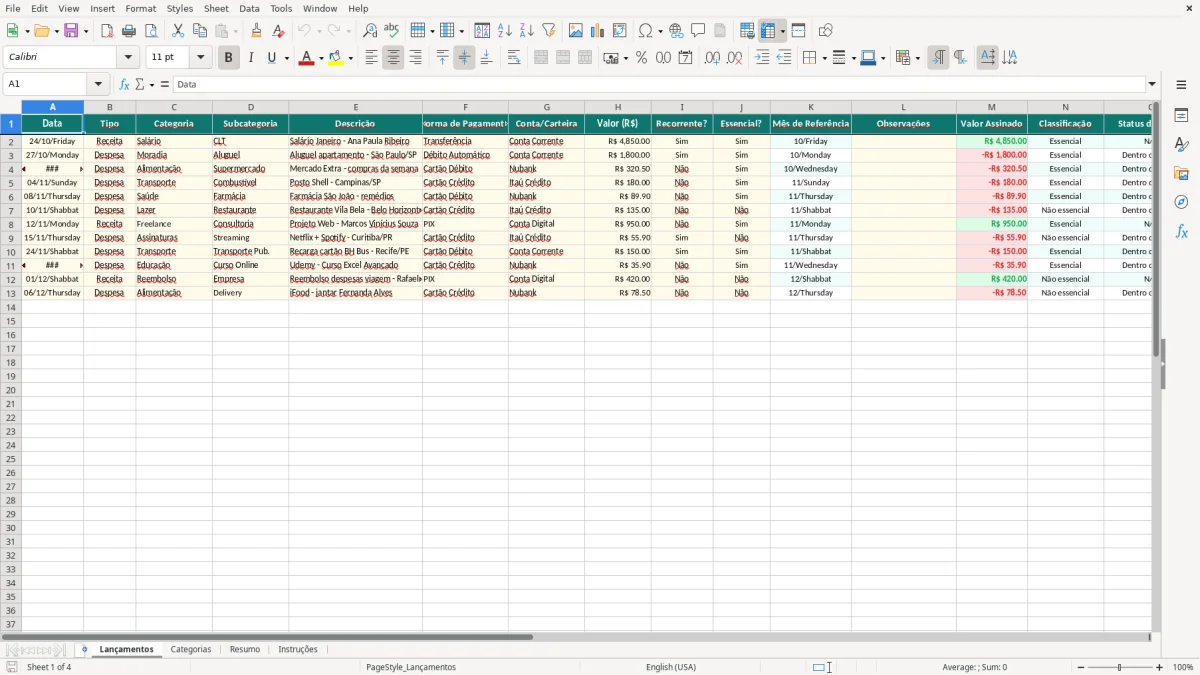The width and height of the screenshot is (1200, 675).
Task: Apply the red Font Color swatch
Action: click(306, 58)
